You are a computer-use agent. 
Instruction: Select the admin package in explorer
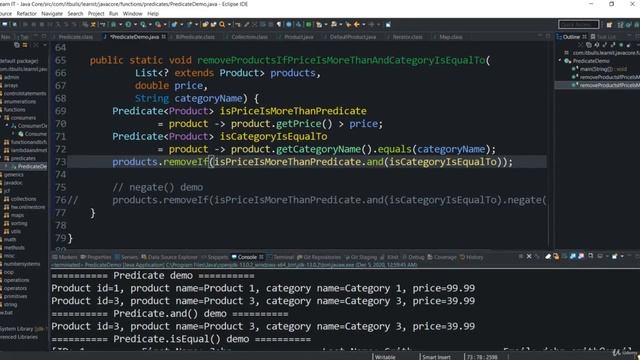click(x=11, y=77)
